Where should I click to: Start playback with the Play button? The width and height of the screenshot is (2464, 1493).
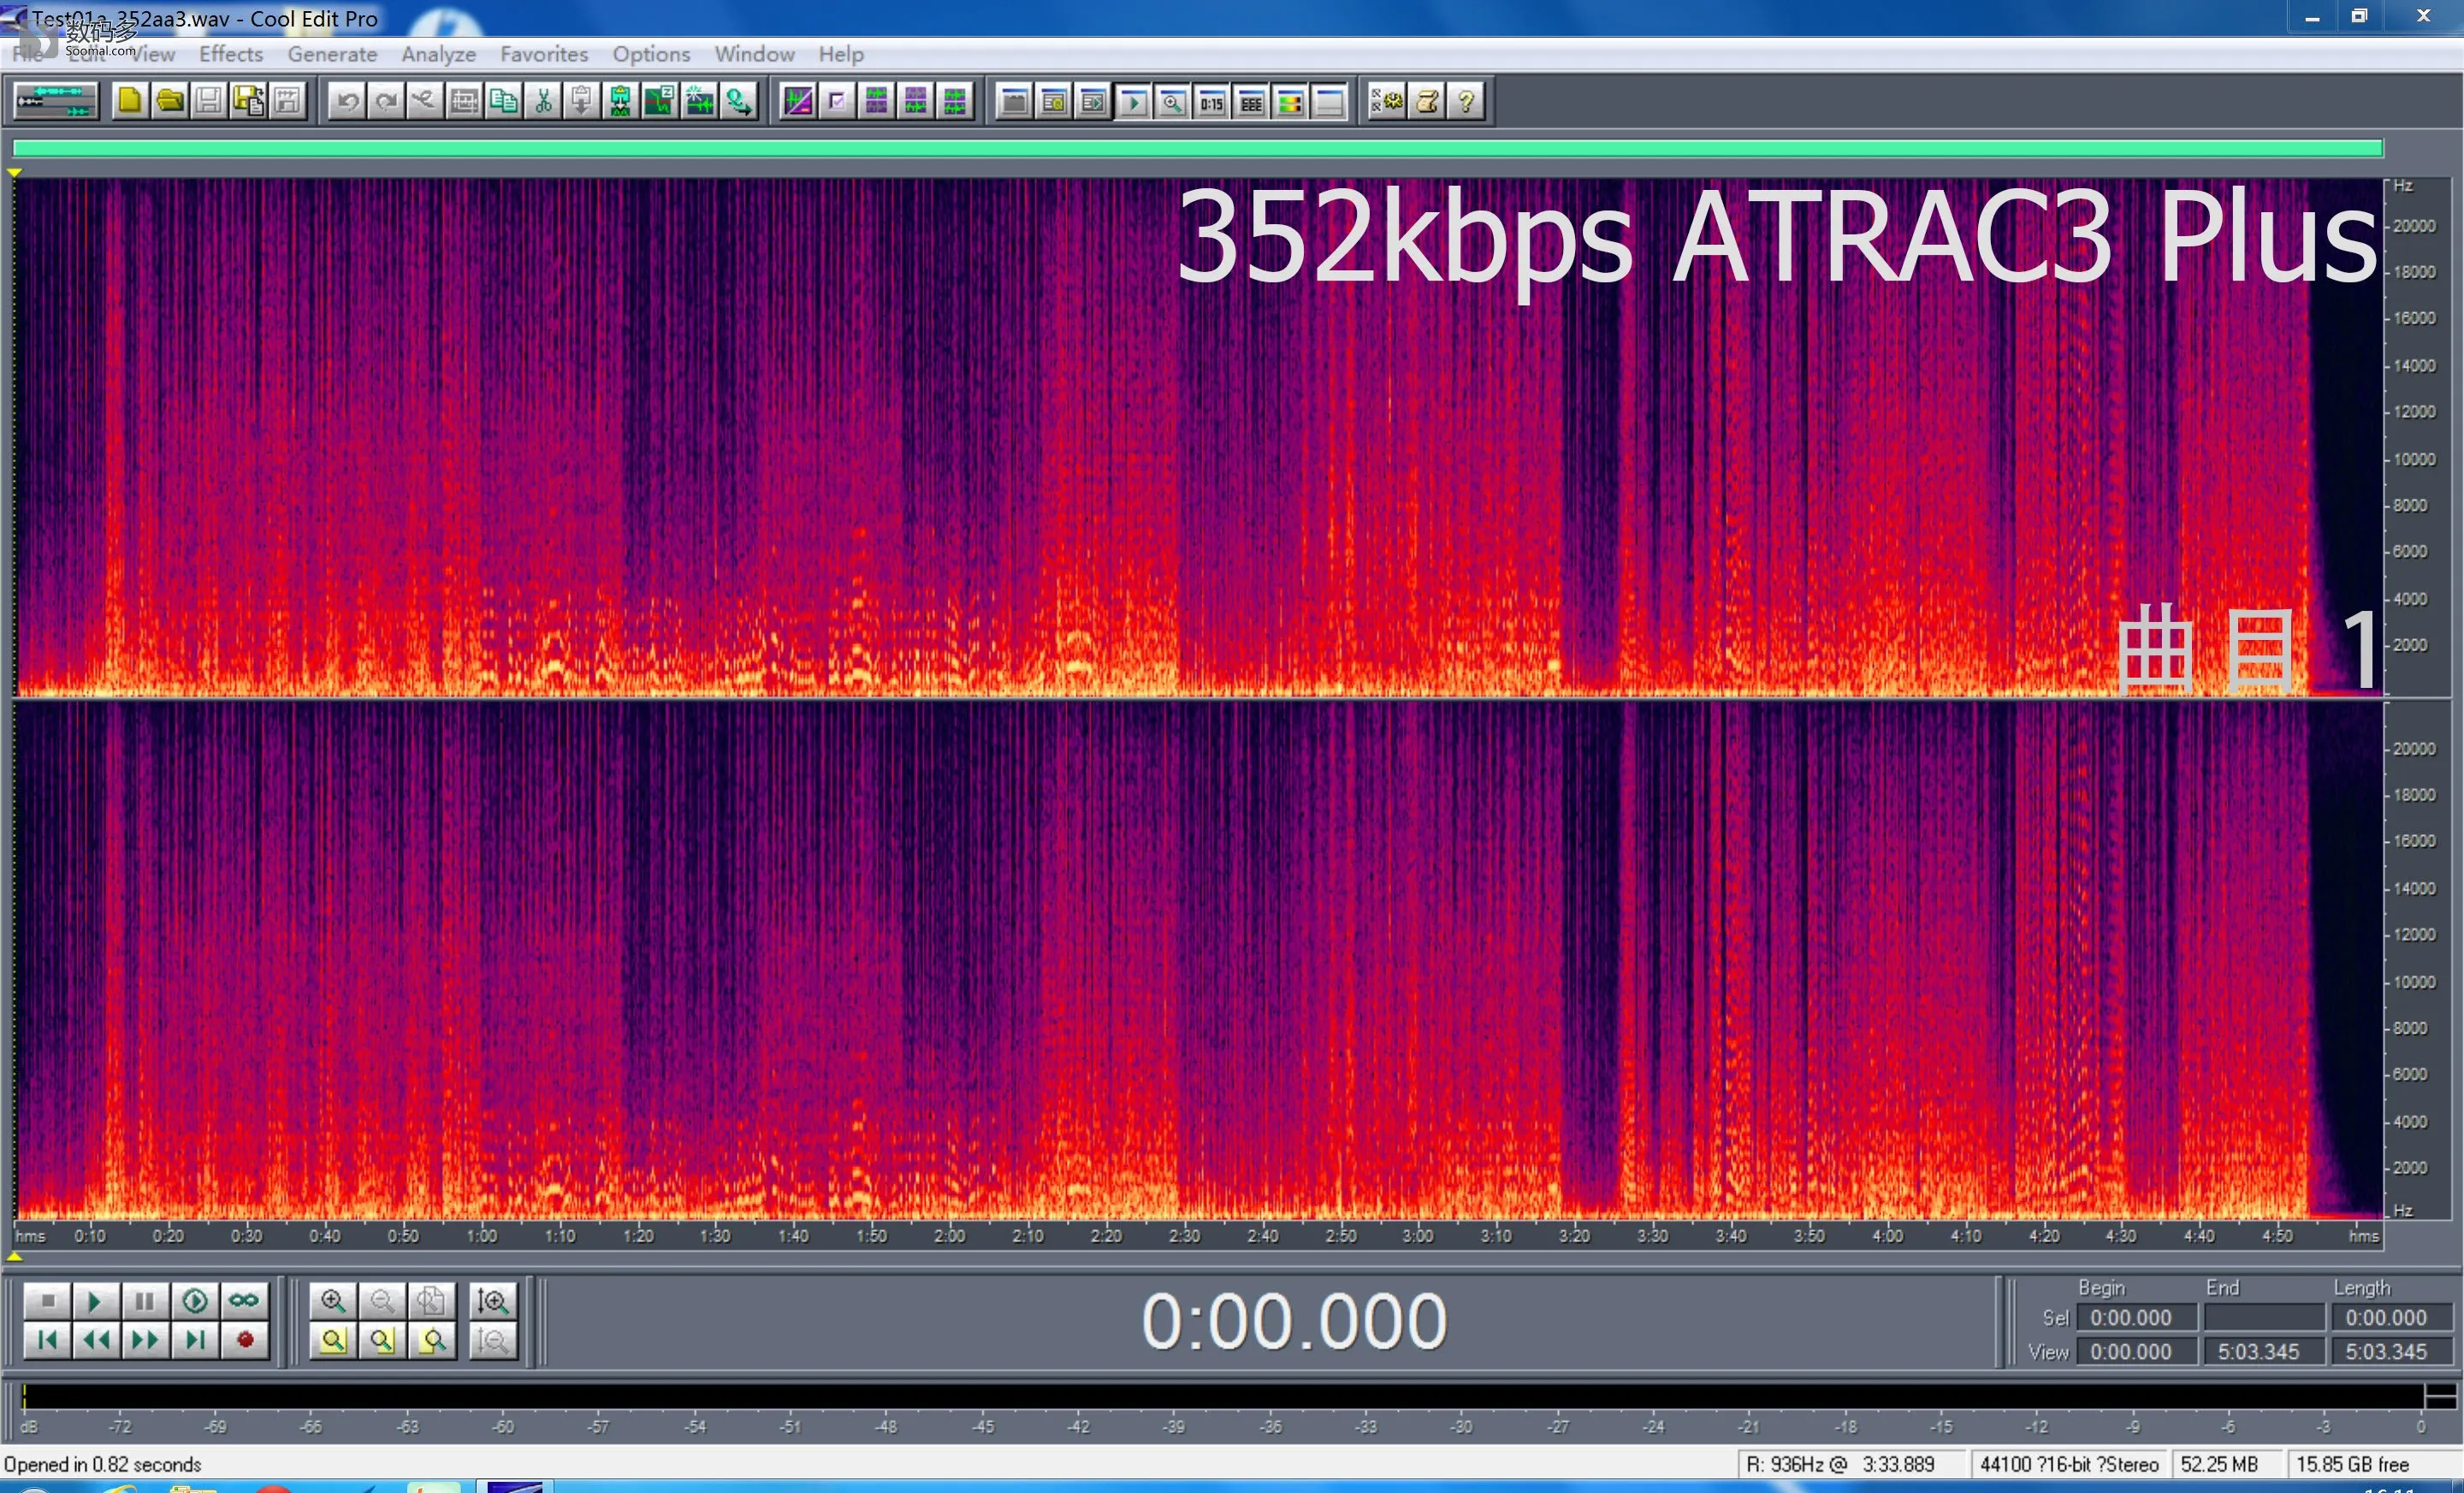(96, 1301)
